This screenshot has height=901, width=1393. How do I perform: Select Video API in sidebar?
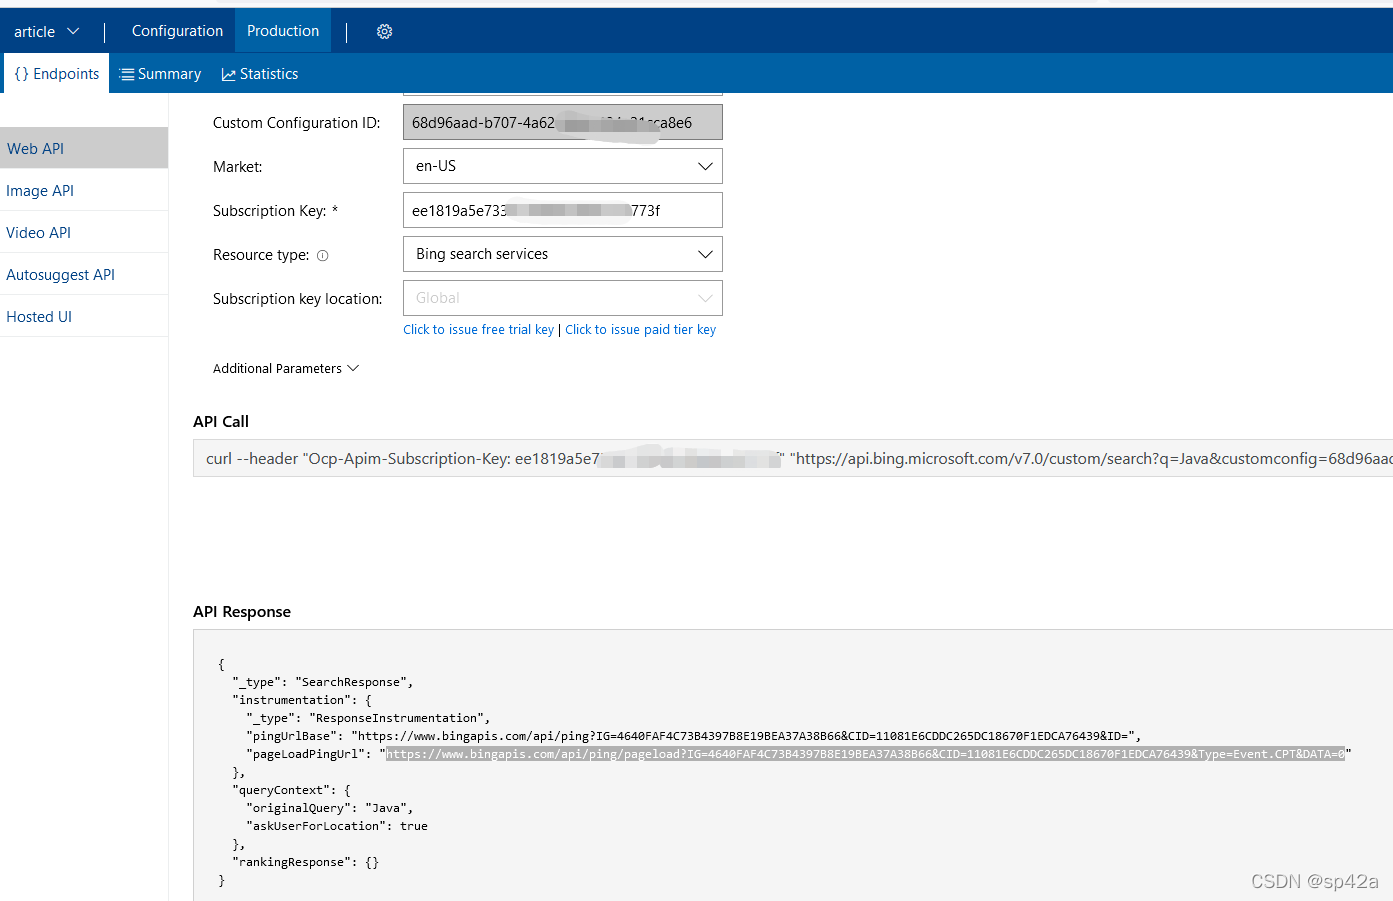tap(84, 232)
